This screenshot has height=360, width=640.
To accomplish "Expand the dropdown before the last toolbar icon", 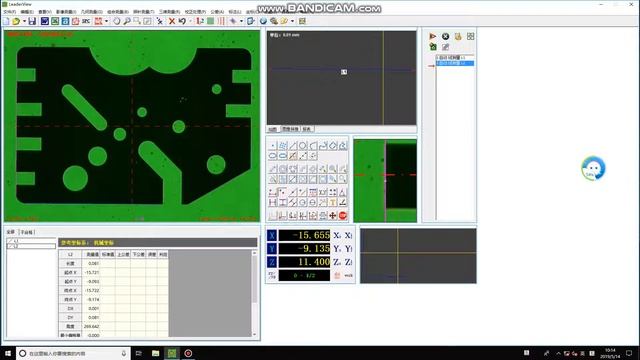I will [293, 21].
